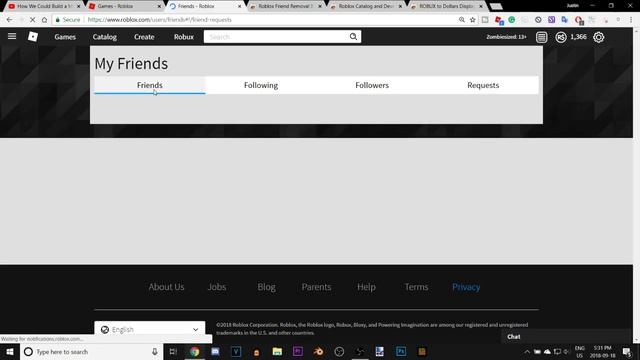Open Discord from the taskbar
This screenshot has width=640, height=360.
coord(215,351)
